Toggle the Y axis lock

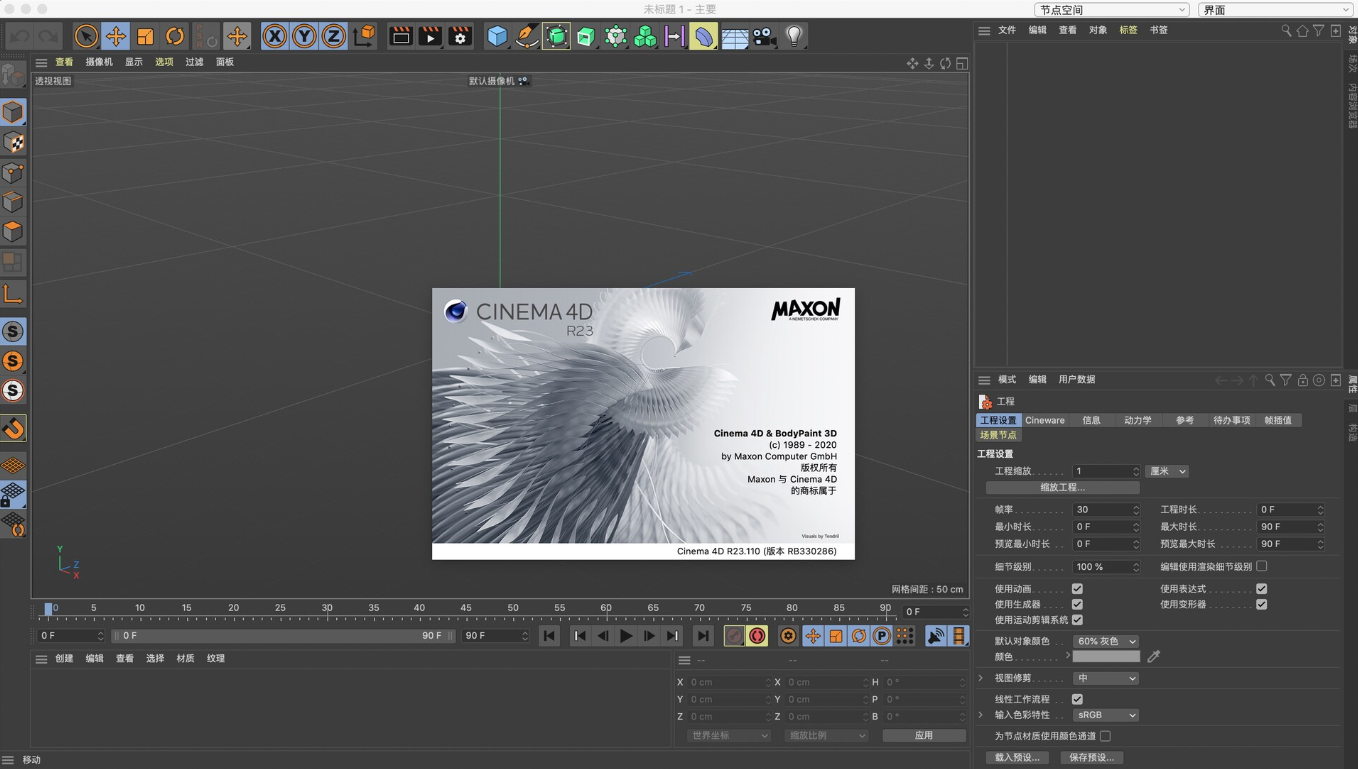pos(304,37)
